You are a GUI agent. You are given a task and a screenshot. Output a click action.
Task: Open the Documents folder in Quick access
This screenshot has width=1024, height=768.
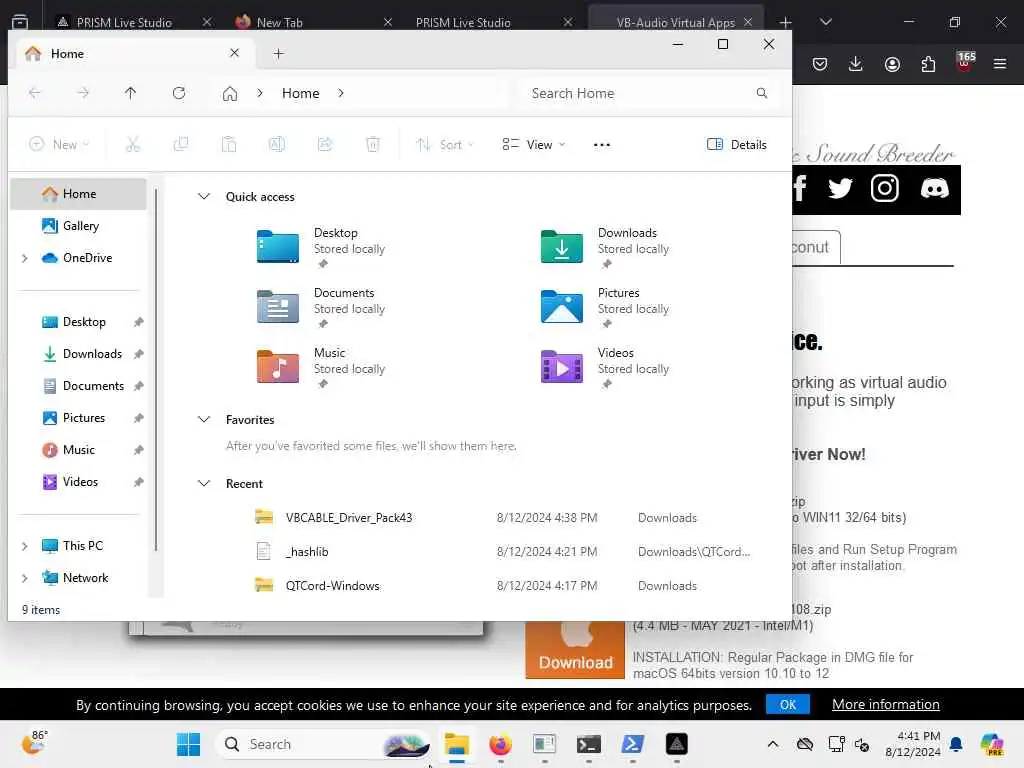coord(321,307)
